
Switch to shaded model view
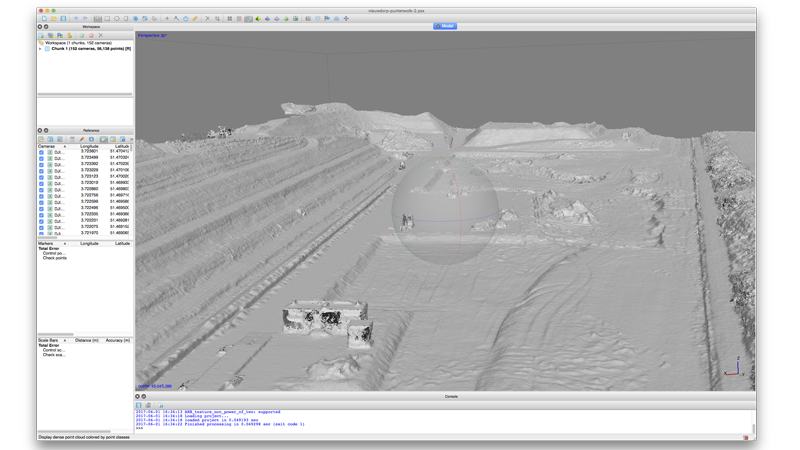click(x=258, y=18)
